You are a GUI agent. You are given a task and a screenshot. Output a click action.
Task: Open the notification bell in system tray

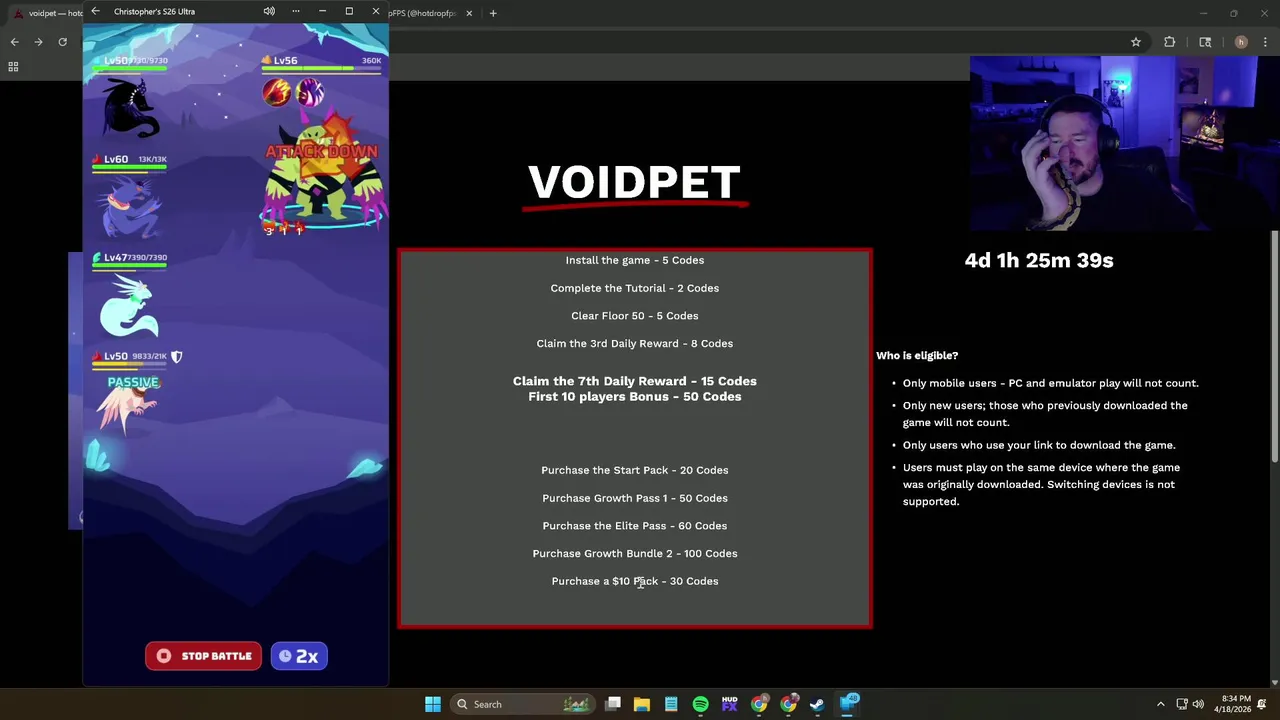coord(1263,704)
